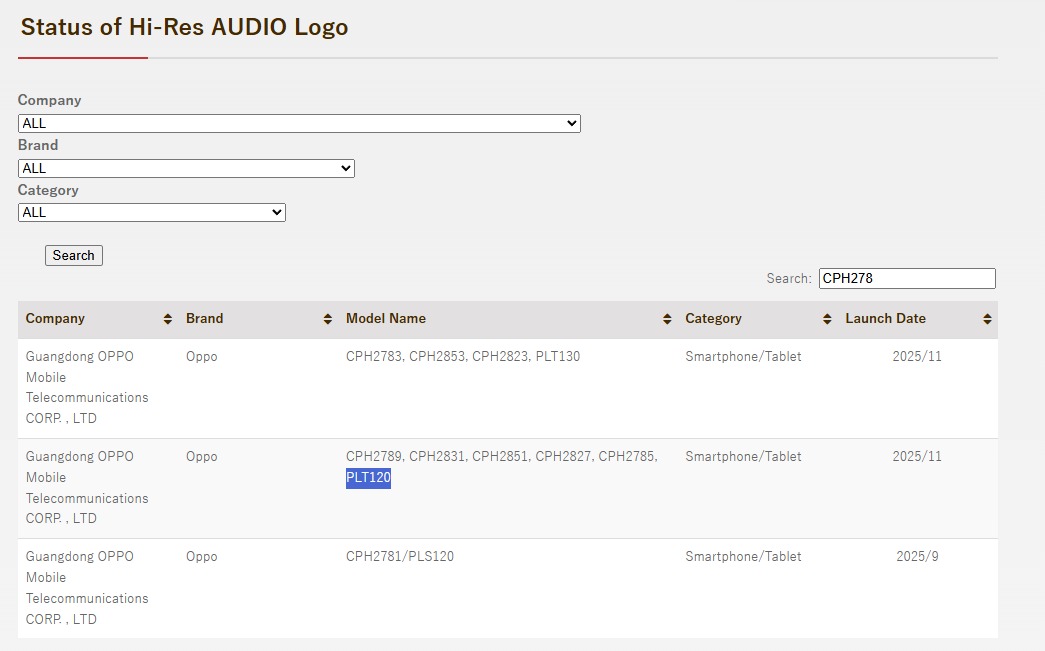Toggle the Model Name sort arrows

coord(667,319)
